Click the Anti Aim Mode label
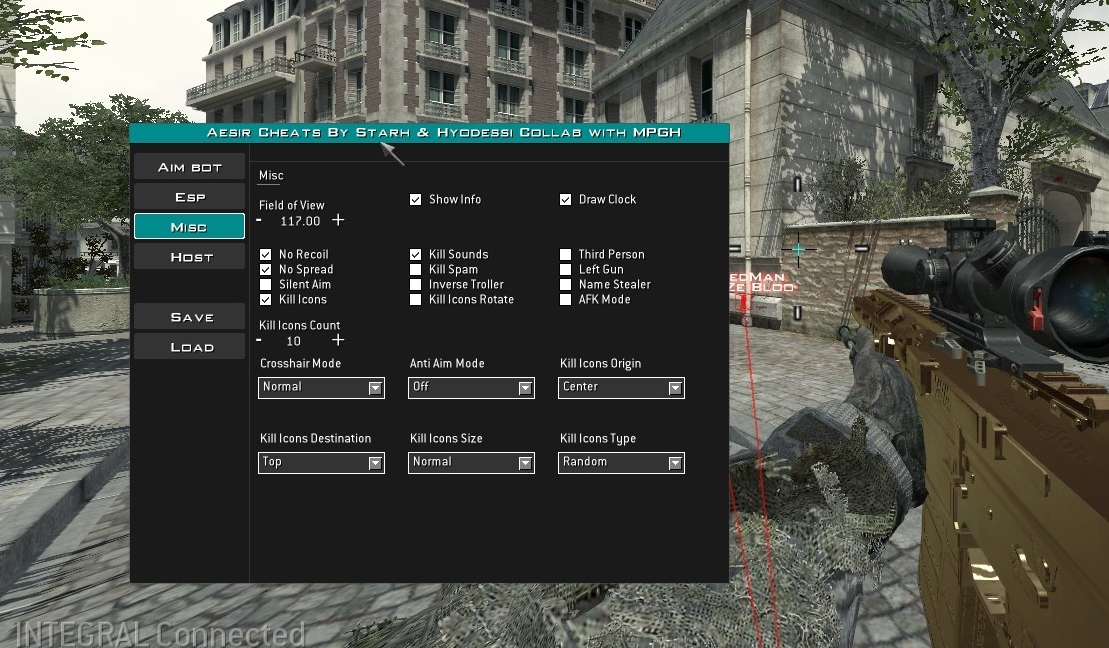The image size is (1109, 648). pyautogui.click(x=447, y=364)
